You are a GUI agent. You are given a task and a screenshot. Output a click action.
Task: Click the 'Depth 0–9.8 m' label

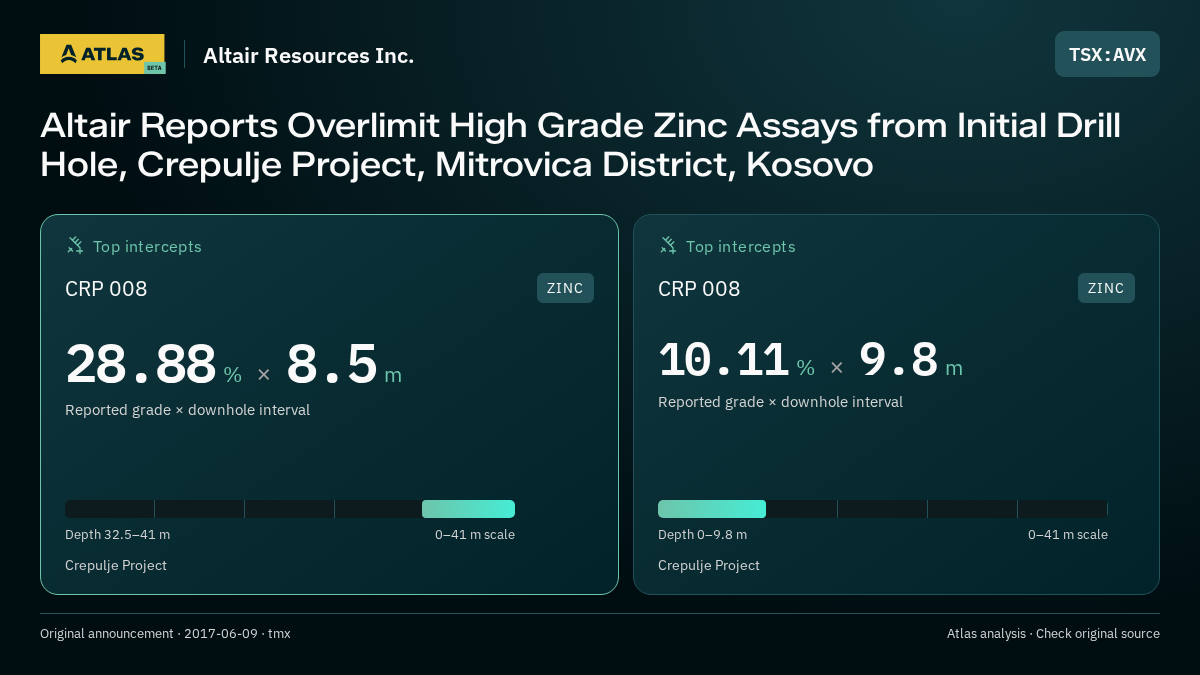coord(702,535)
